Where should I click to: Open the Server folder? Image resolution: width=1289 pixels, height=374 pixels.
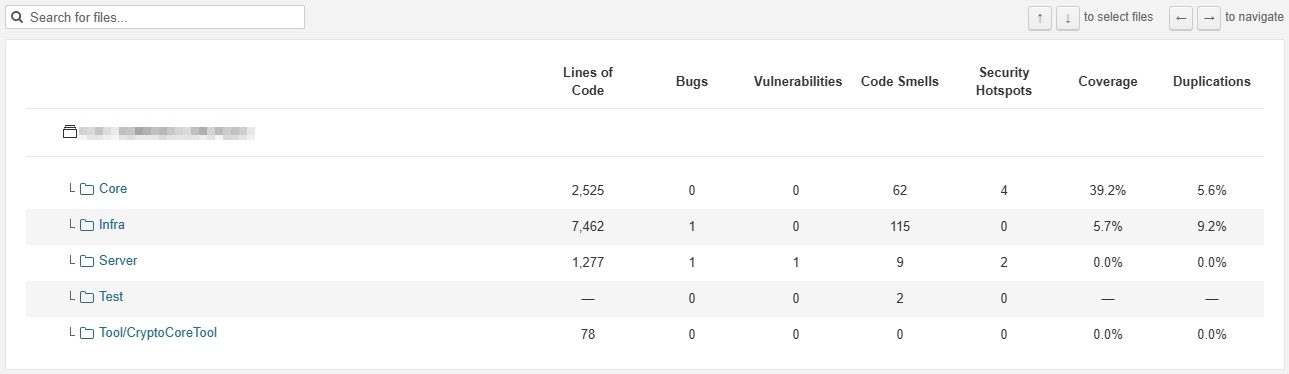118,261
